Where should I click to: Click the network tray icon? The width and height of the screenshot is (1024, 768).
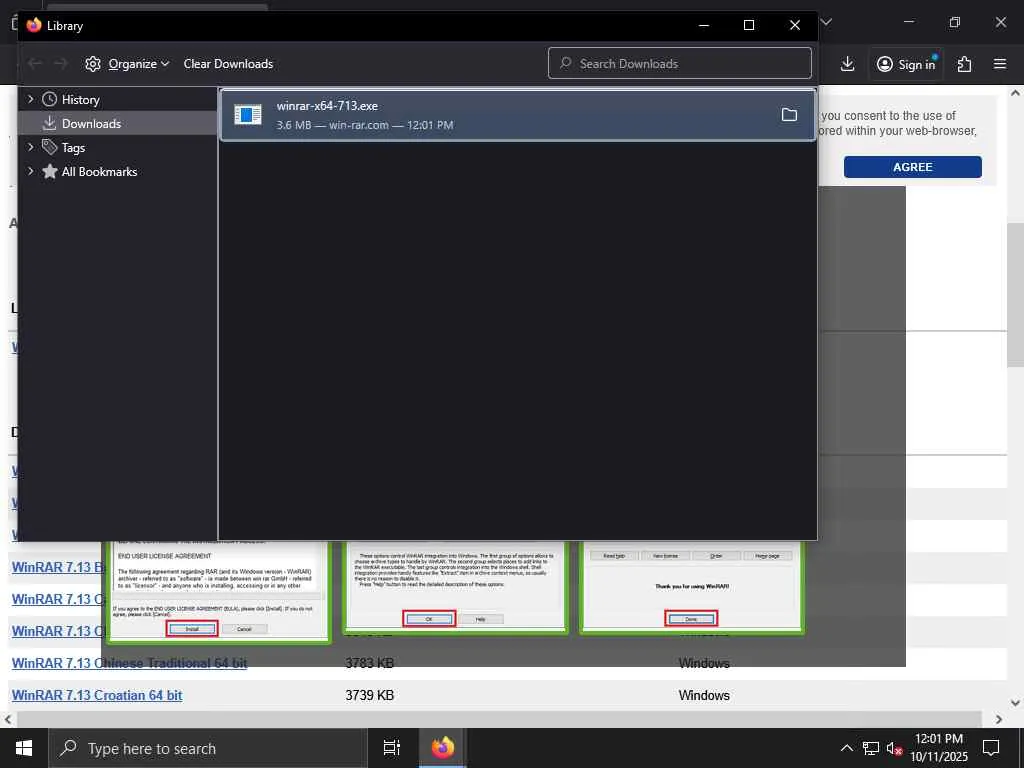(871, 748)
